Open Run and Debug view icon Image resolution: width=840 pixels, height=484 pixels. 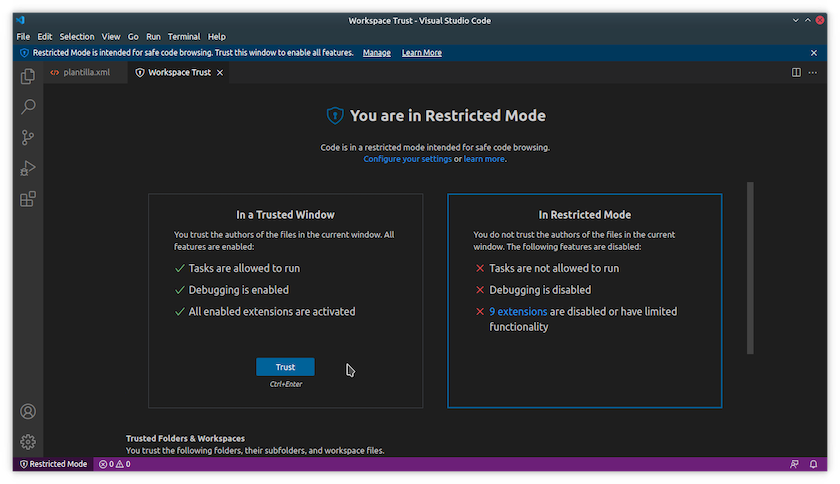pyautogui.click(x=28, y=168)
